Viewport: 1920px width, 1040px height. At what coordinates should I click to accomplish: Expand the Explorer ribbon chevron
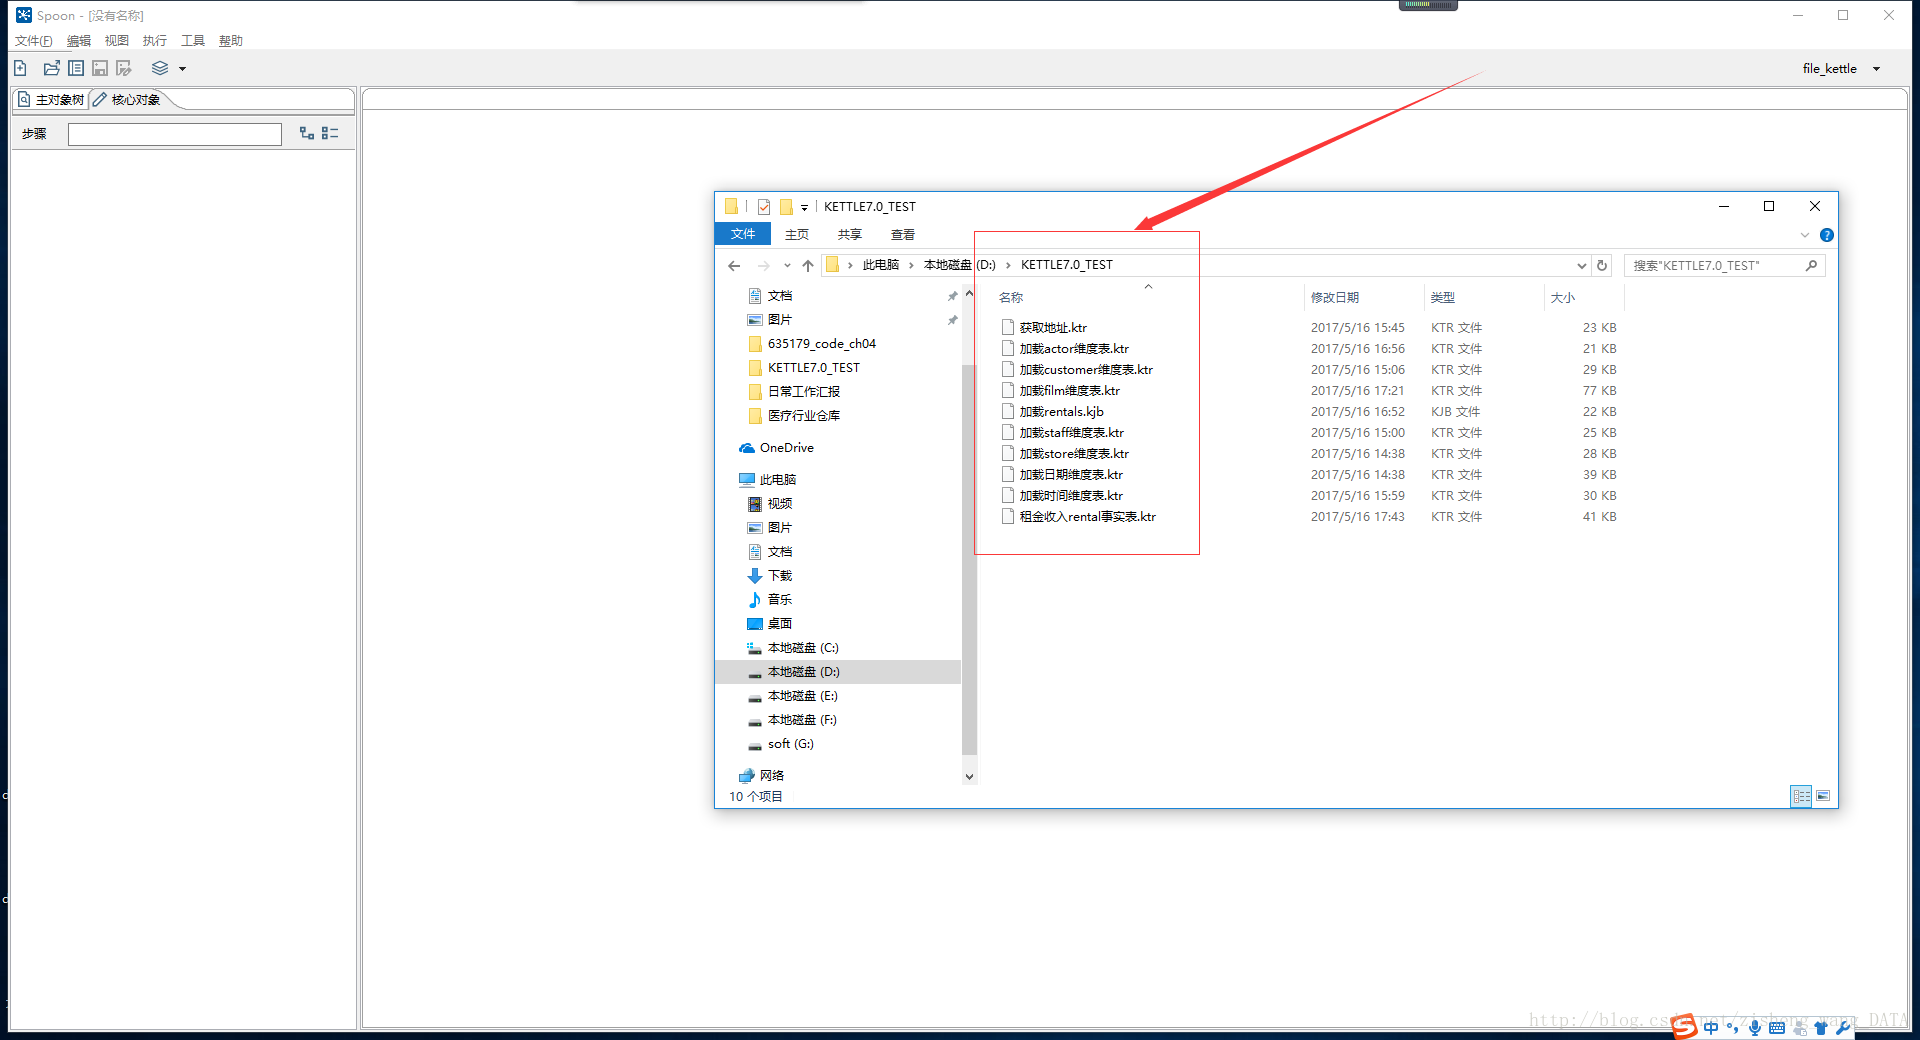coord(1805,236)
